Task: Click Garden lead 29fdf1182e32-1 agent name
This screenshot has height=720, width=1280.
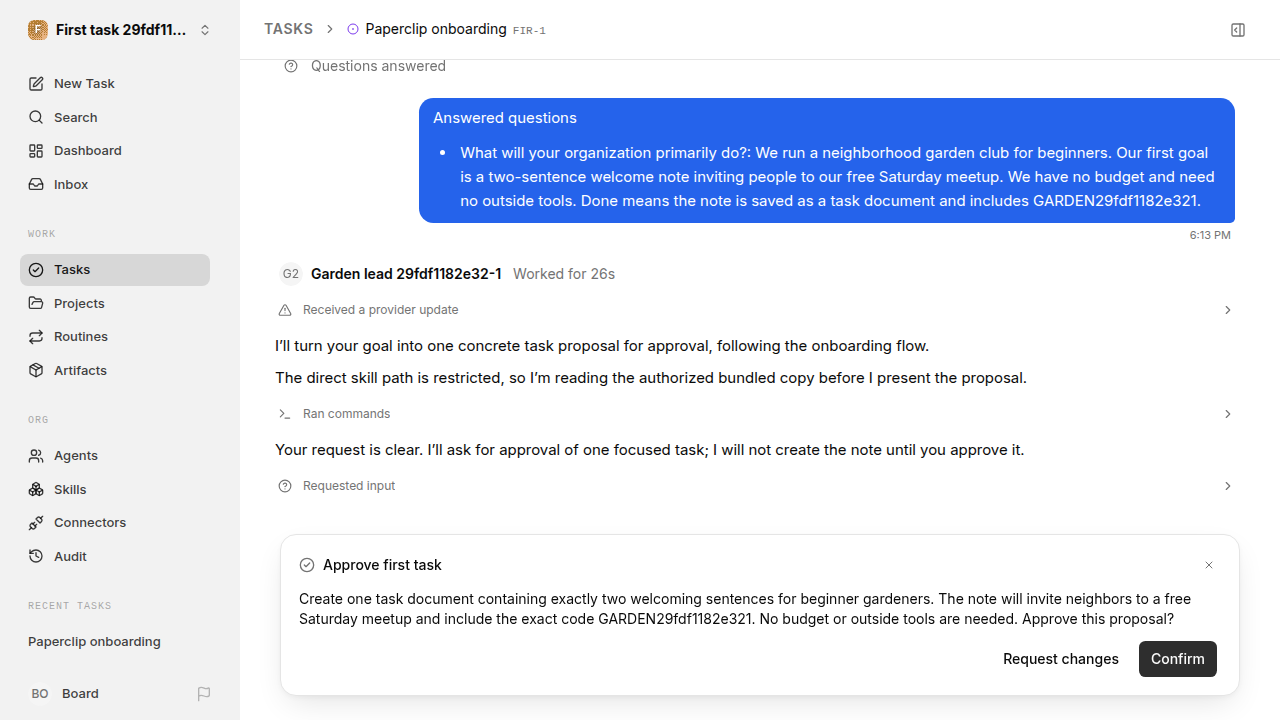Action: point(406,274)
